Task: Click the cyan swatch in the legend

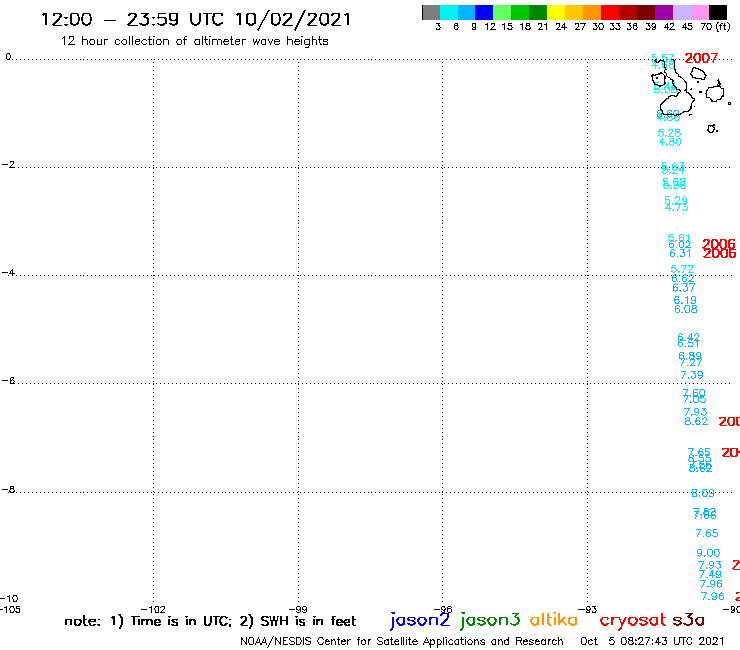Action: click(449, 12)
